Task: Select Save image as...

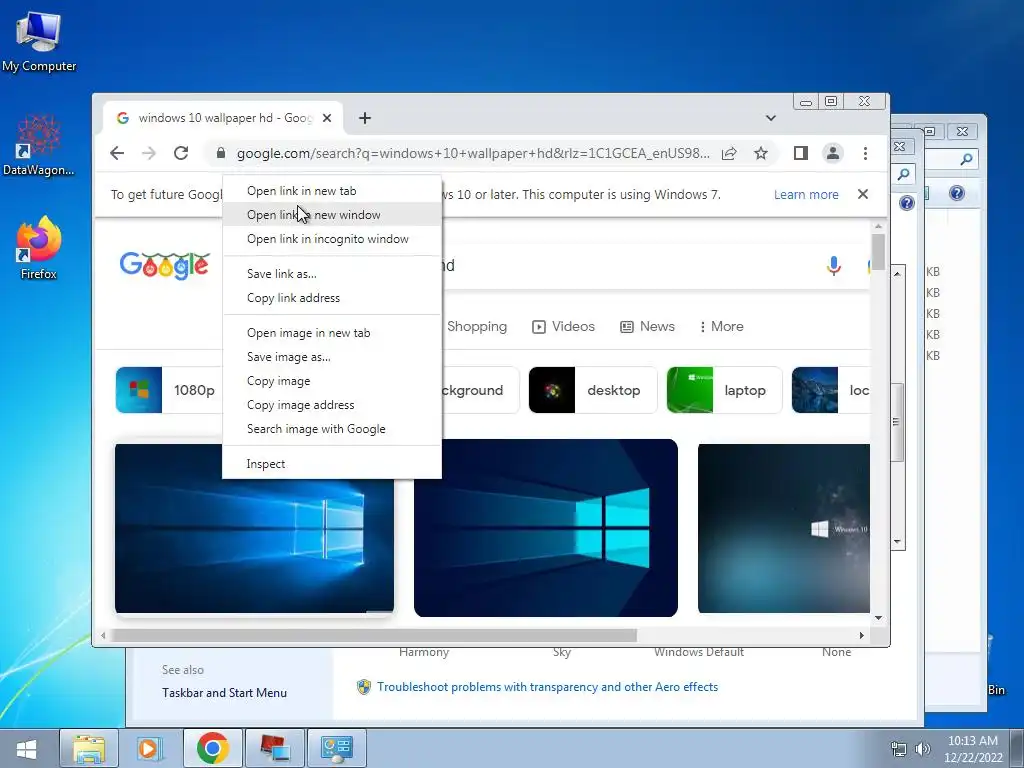Action: (332, 357)
